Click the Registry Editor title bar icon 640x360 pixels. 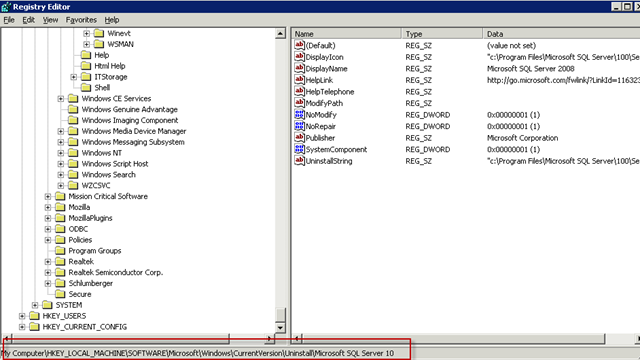pos(6,7)
